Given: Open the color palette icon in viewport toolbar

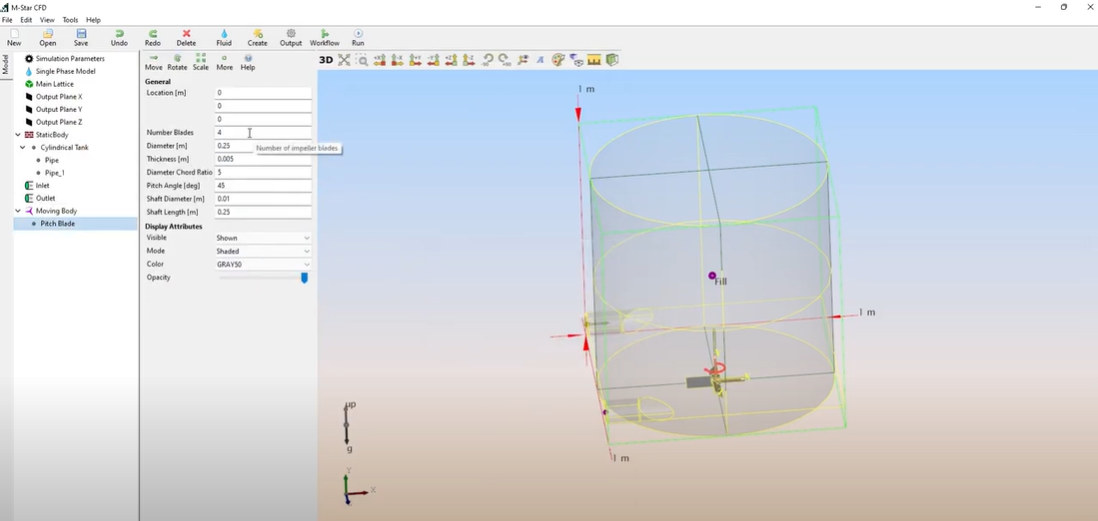Looking at the screenshot, I should coord(558,60).
